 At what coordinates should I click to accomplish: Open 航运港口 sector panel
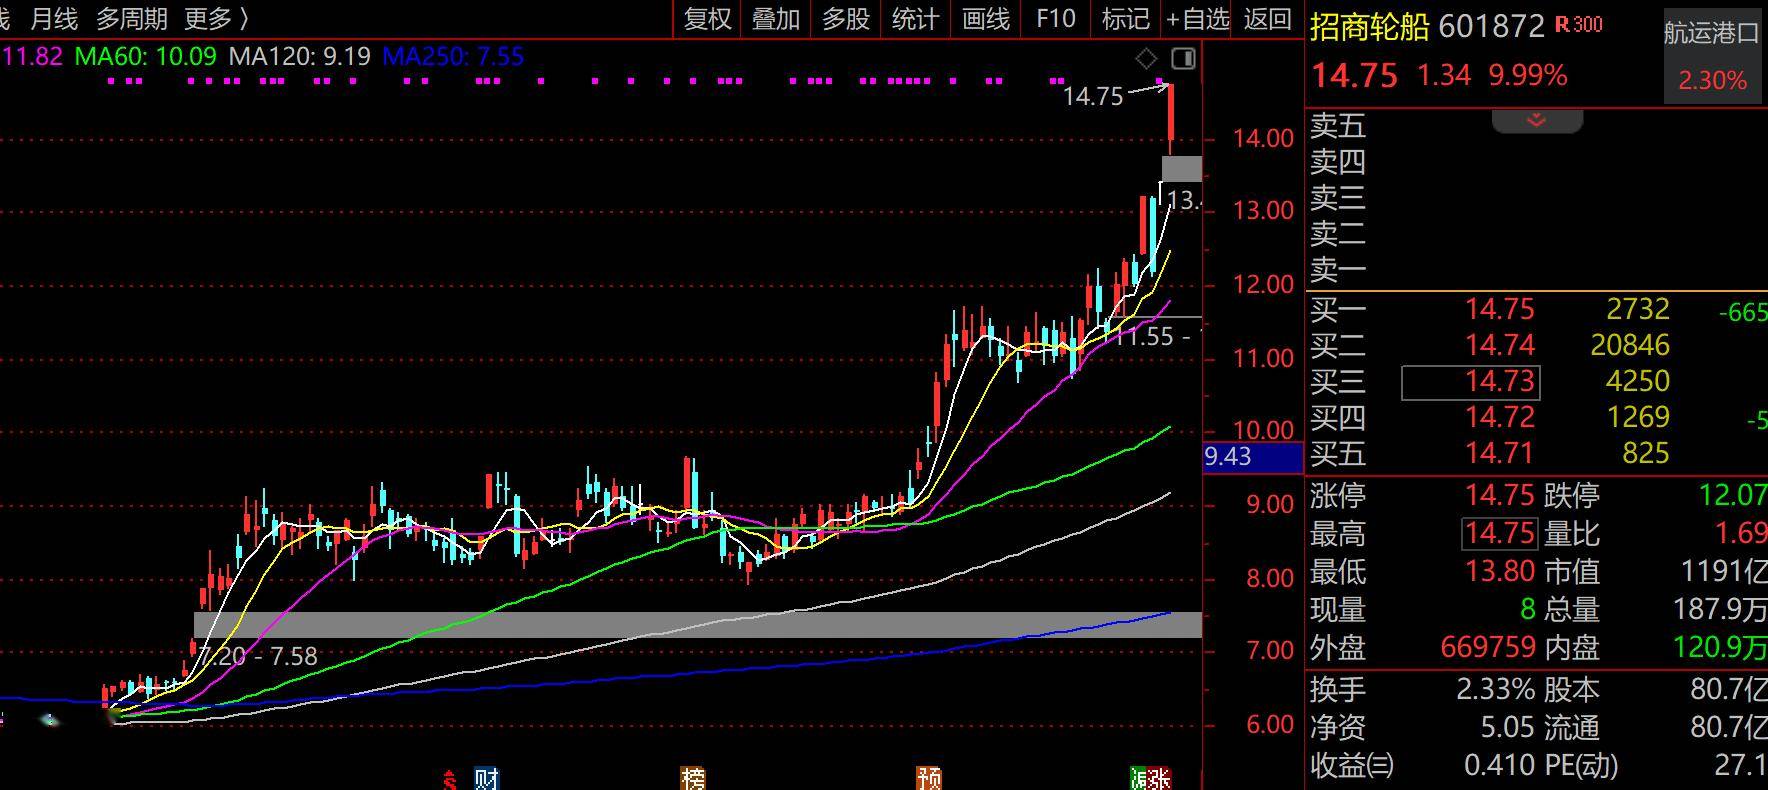point(1711,57)
